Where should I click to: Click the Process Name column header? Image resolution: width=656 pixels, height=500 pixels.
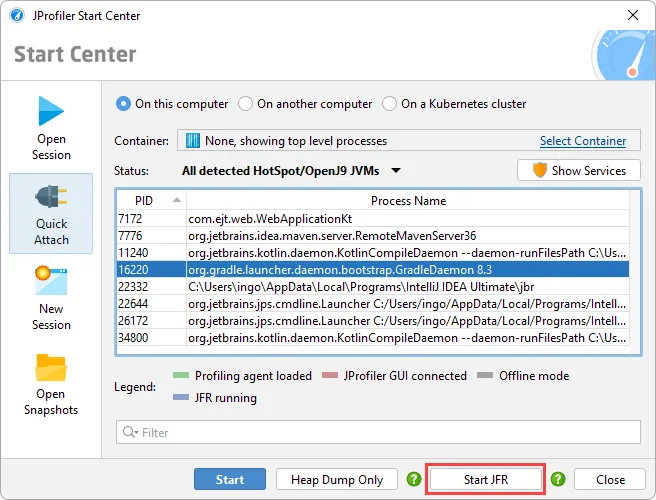(x=408, y=201)
